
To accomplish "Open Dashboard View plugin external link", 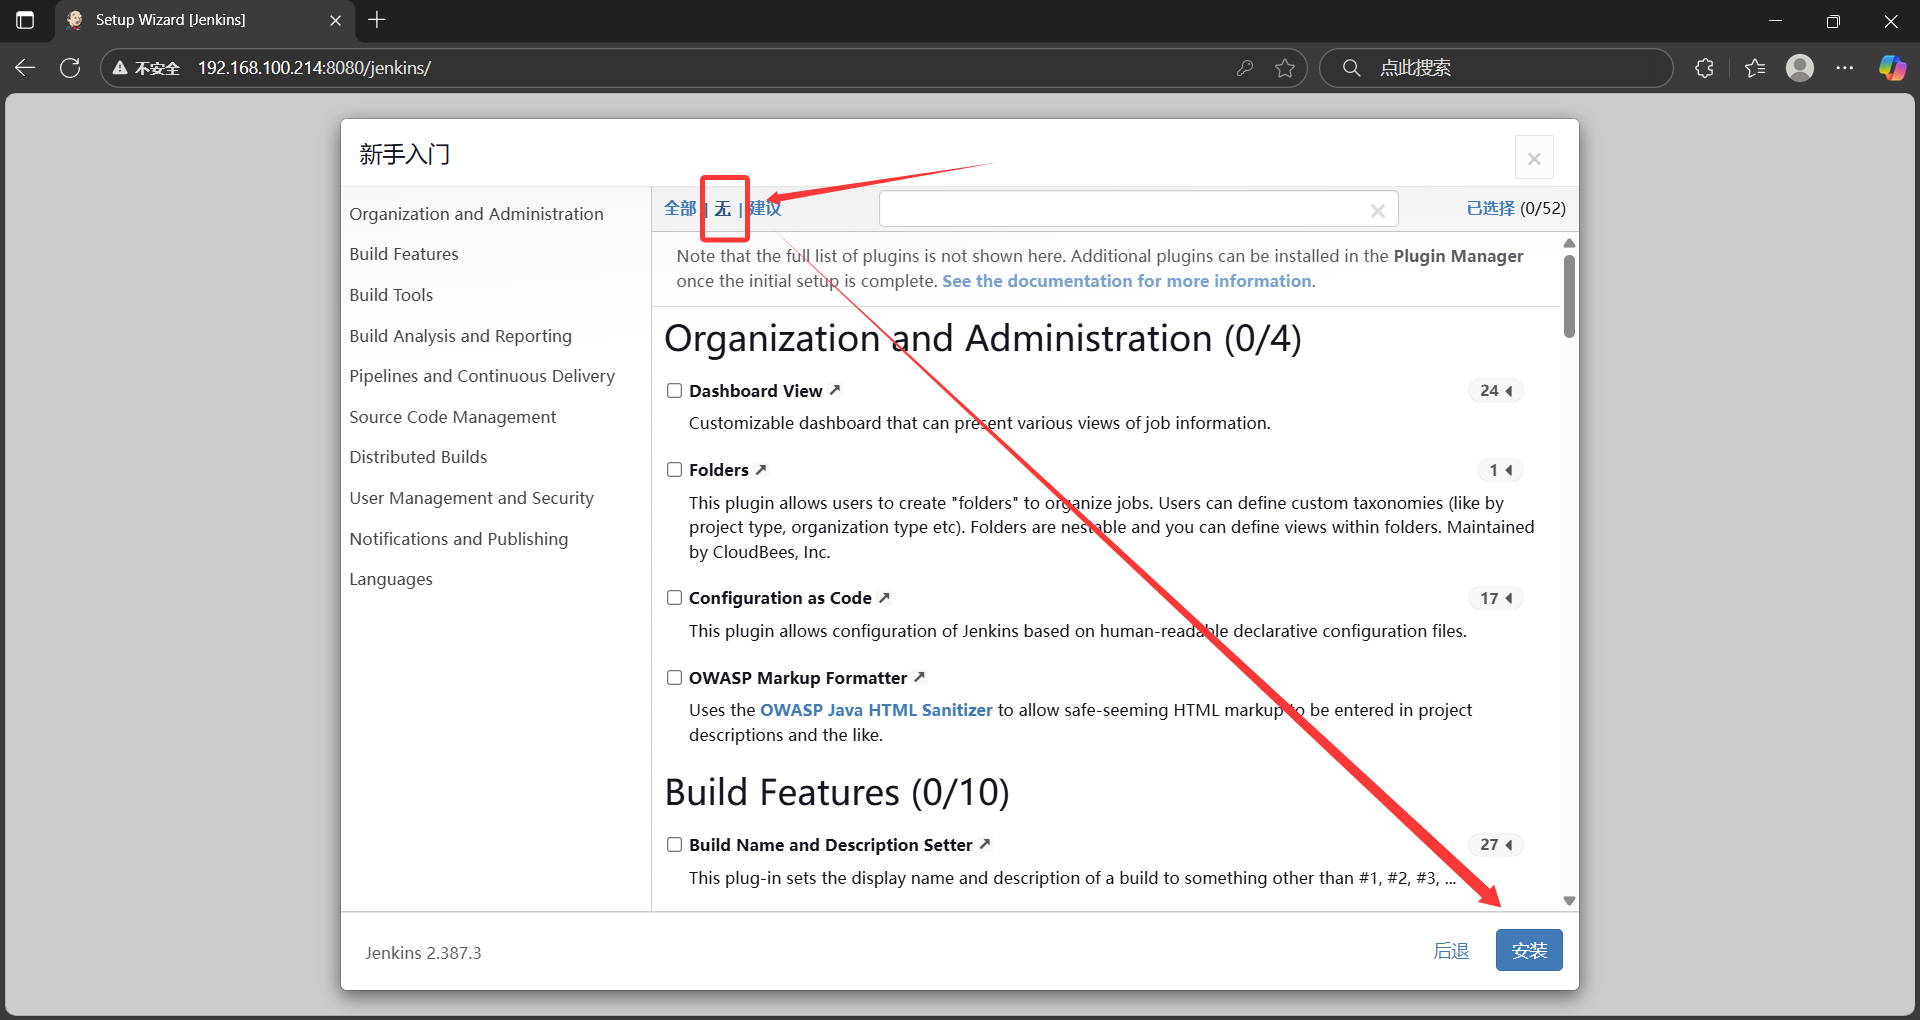I will (835, 390).
